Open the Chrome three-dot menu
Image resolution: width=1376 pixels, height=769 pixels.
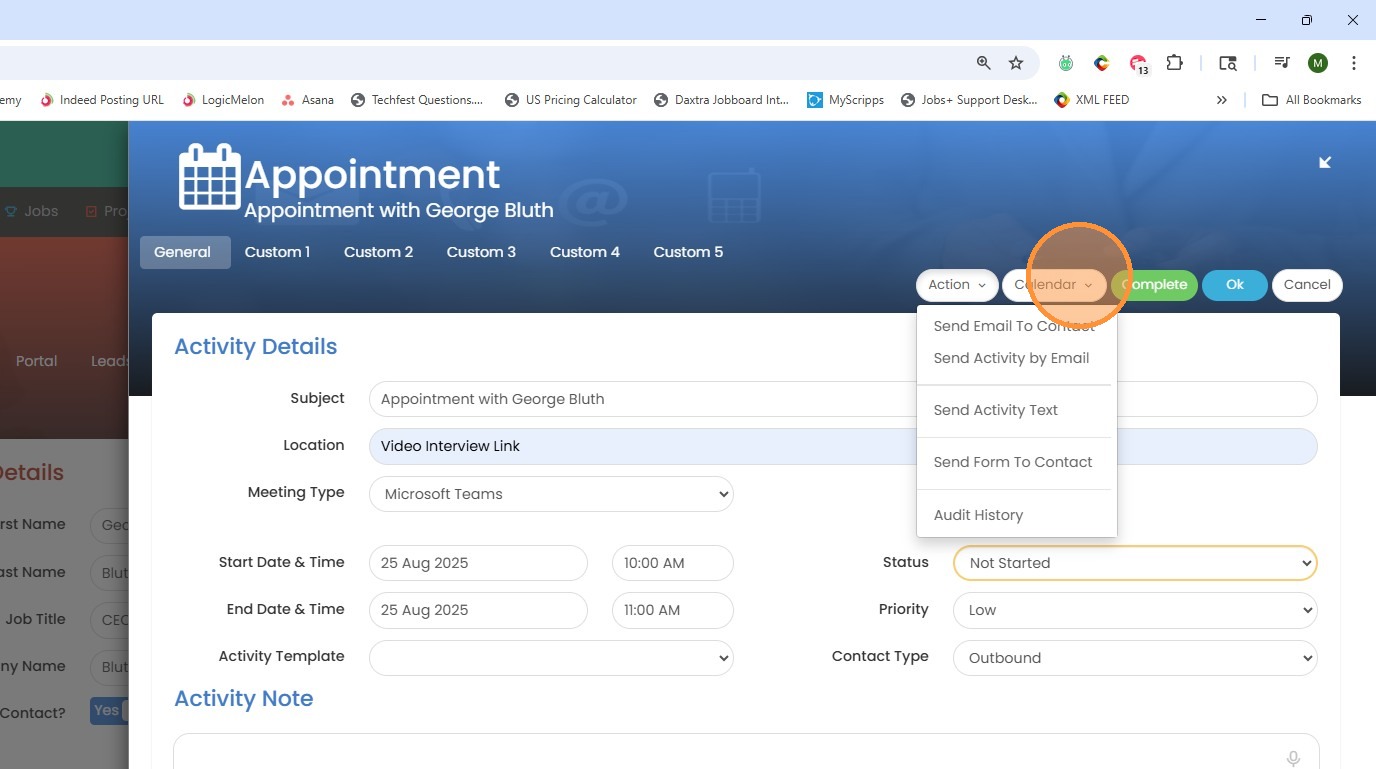point(1354,63)
